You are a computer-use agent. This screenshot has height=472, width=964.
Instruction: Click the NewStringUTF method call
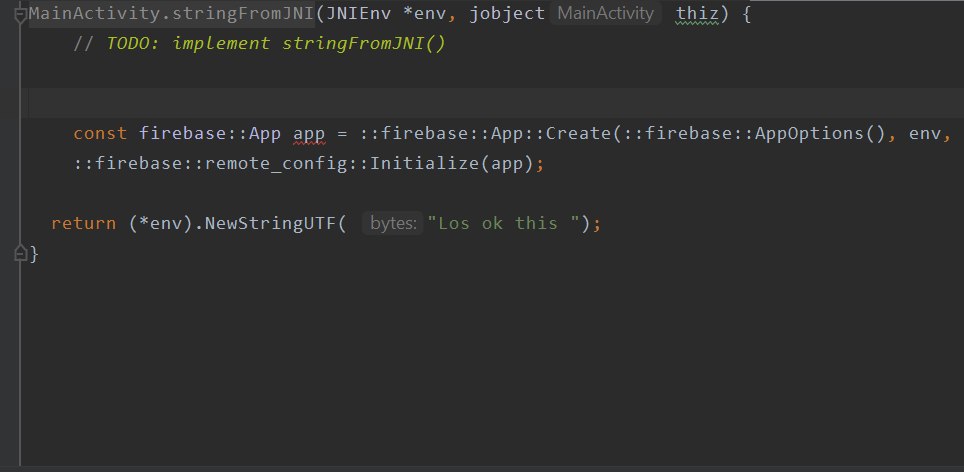click(x=270, y=223)
